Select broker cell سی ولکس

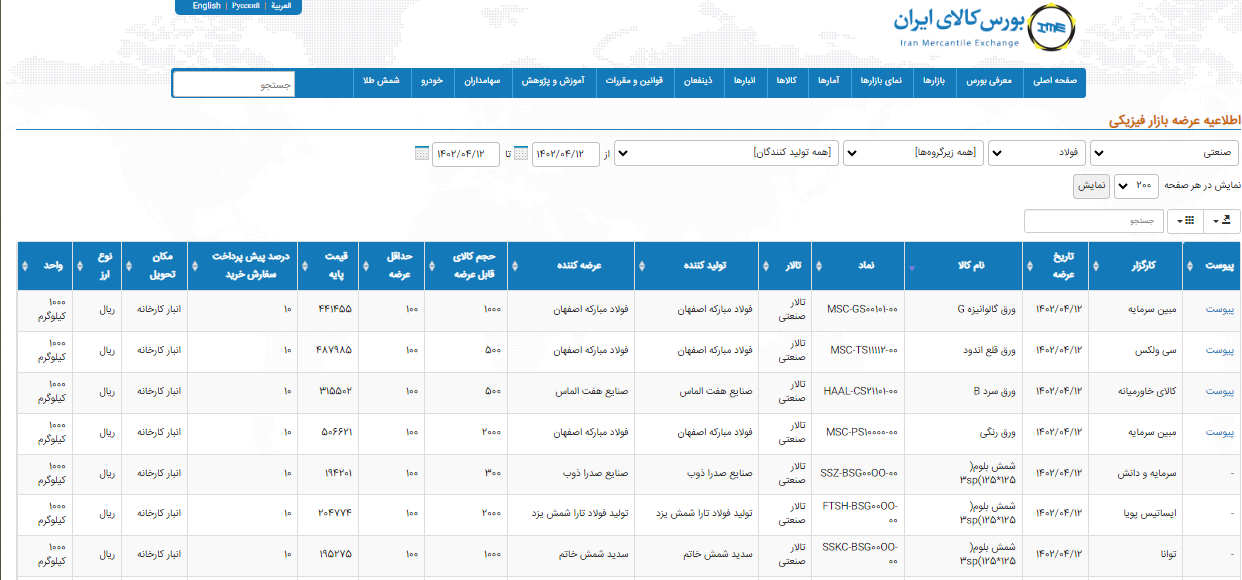tap(1136, 351)
